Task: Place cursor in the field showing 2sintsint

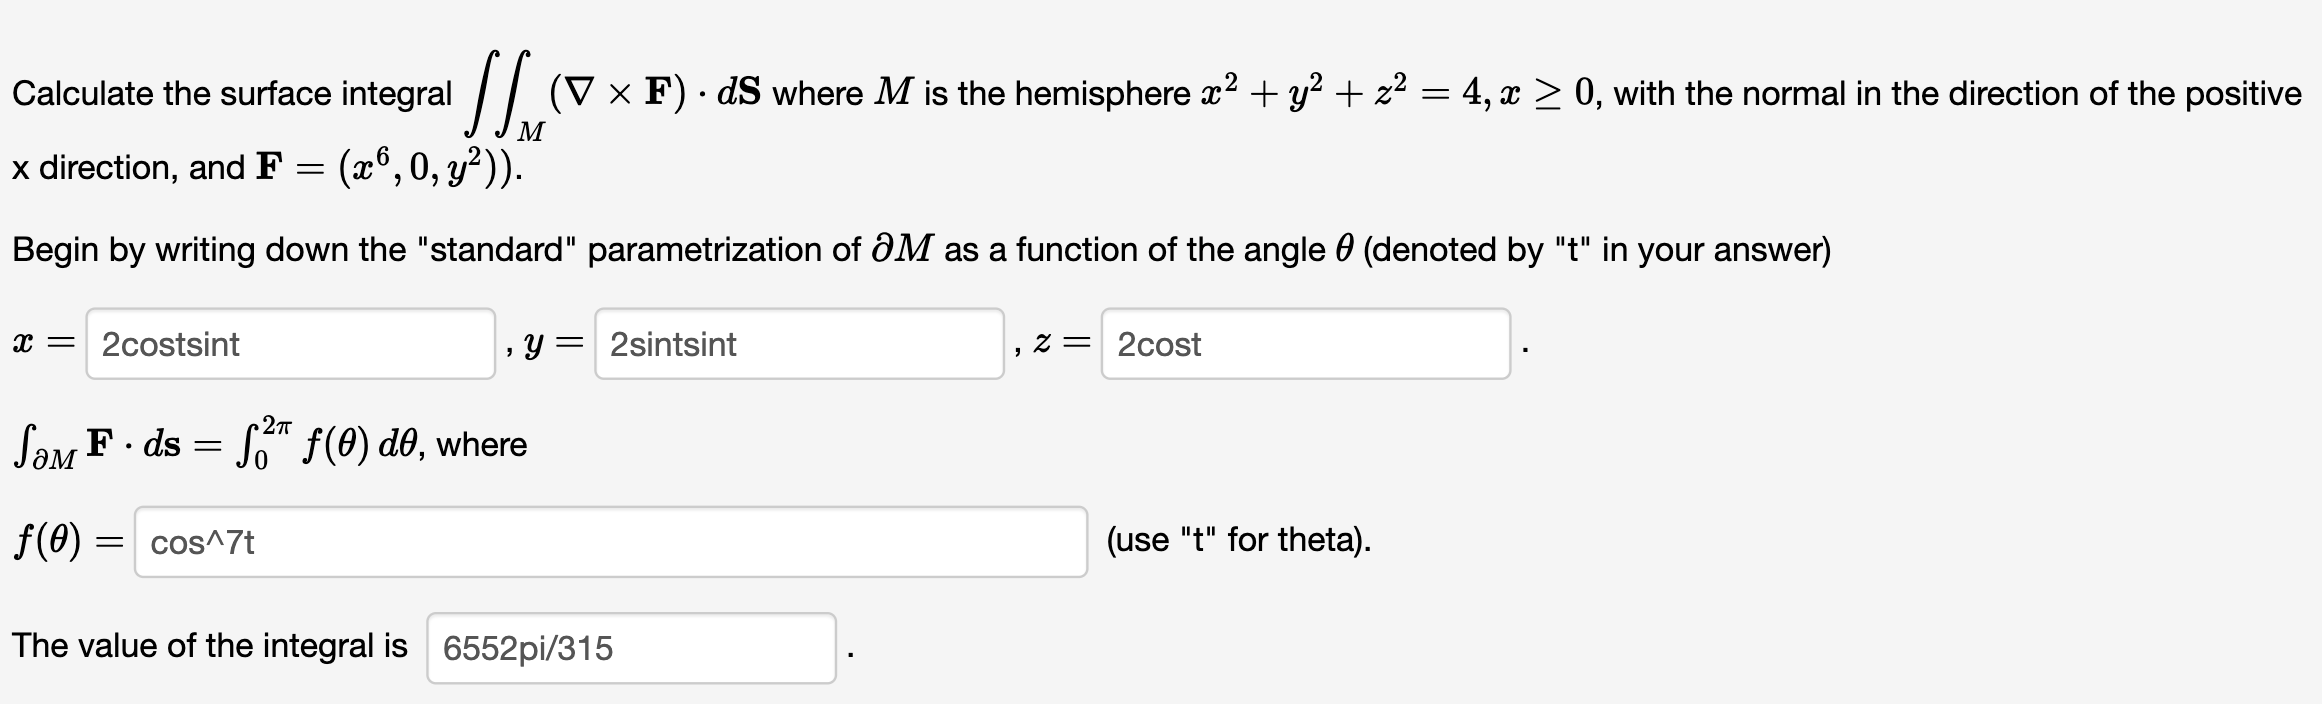Action: point(800,345)
